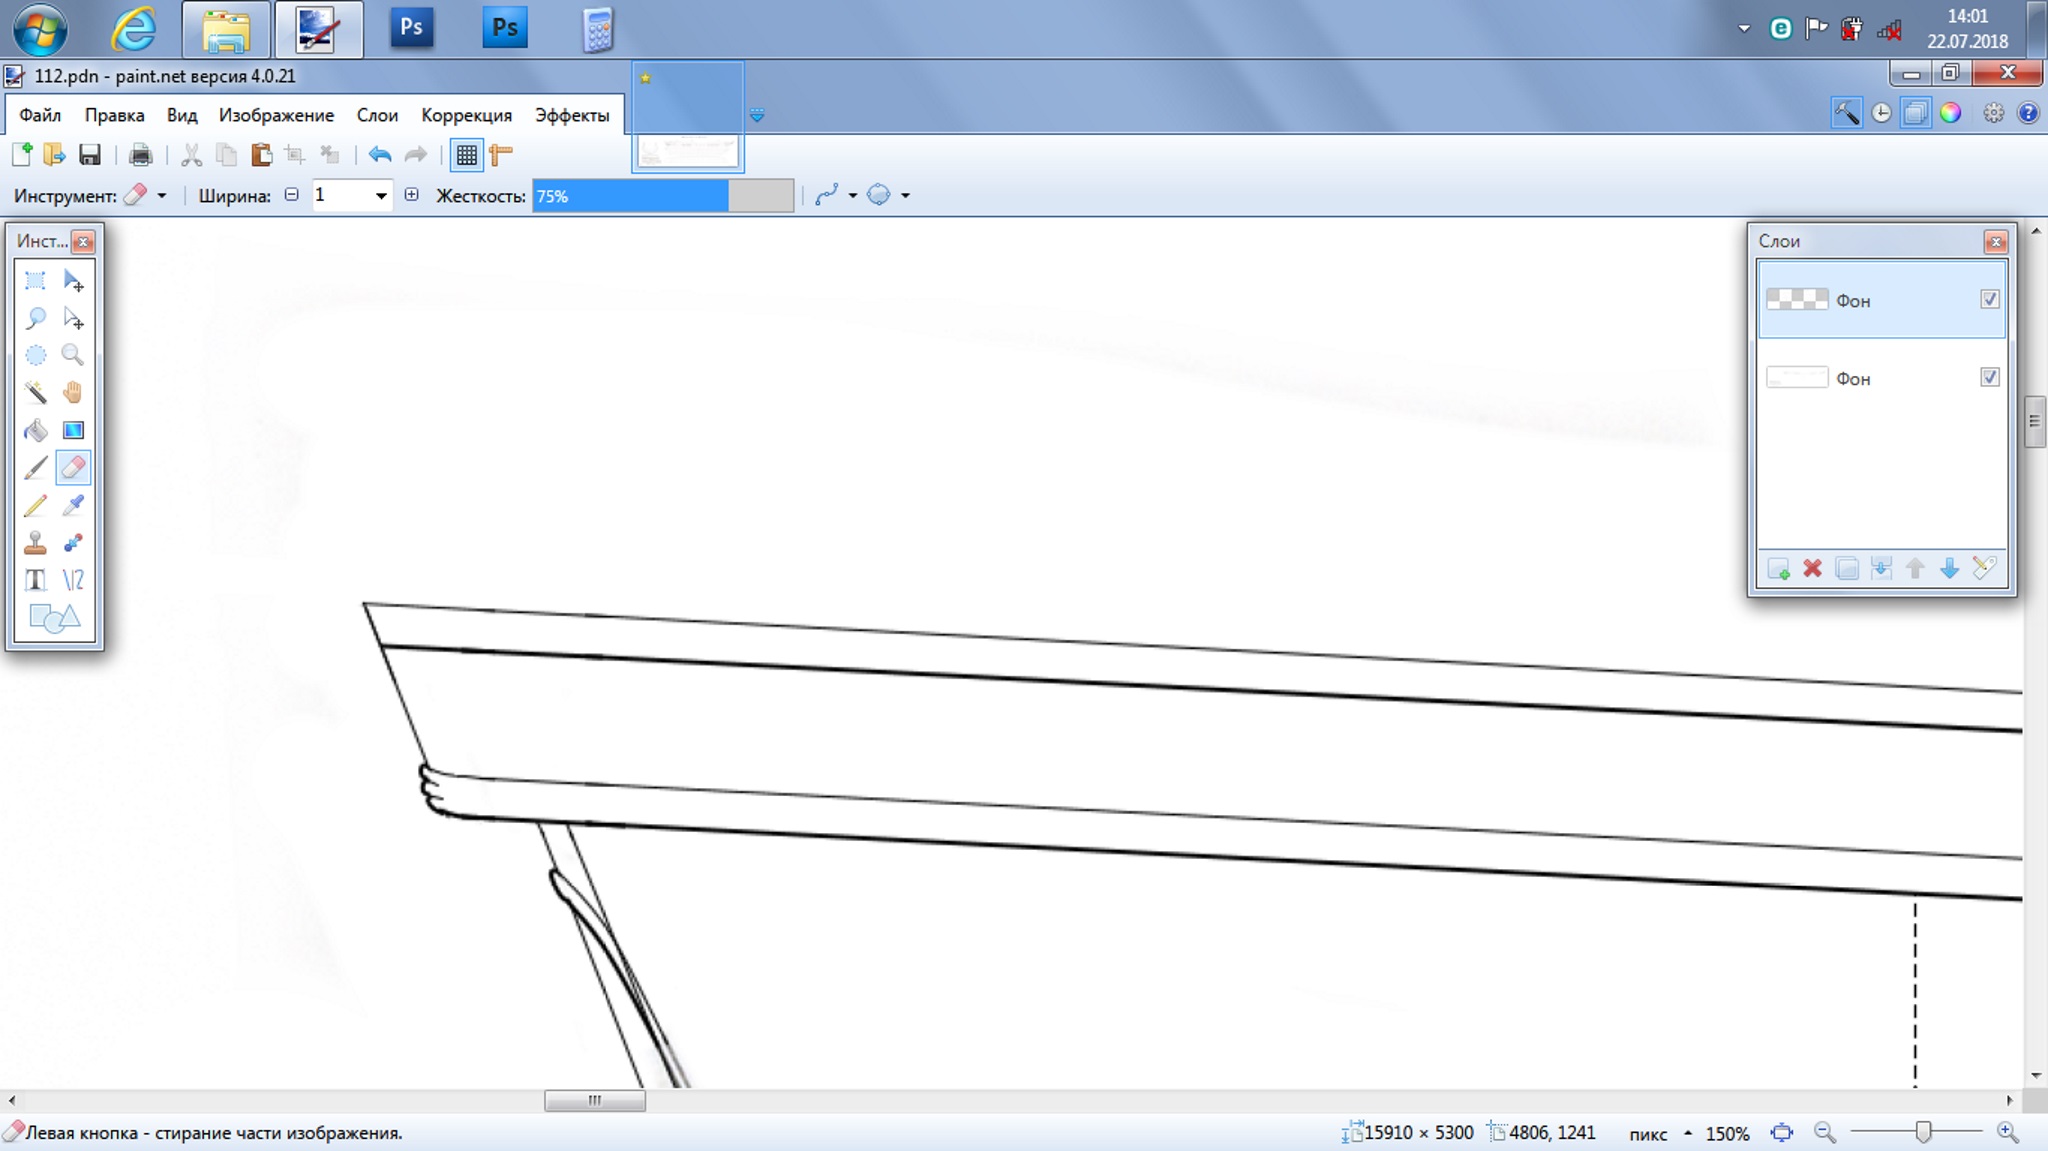Select the Move Selected Pixels tool

coord(73,281)
